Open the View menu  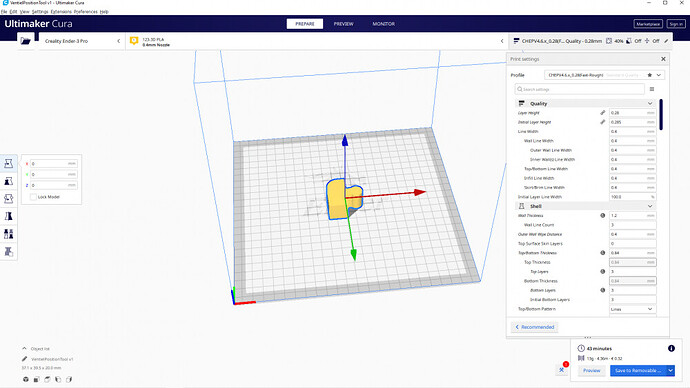(x=25, y=12)
